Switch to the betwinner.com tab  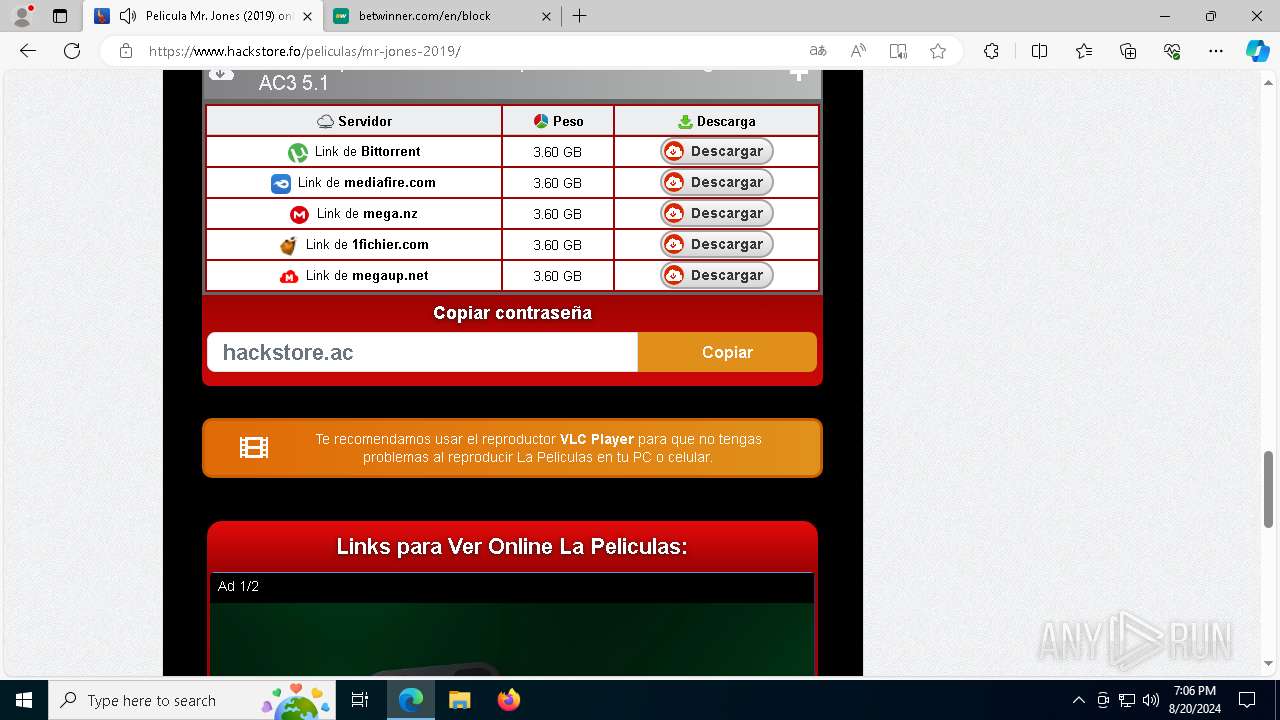point(442,16)
